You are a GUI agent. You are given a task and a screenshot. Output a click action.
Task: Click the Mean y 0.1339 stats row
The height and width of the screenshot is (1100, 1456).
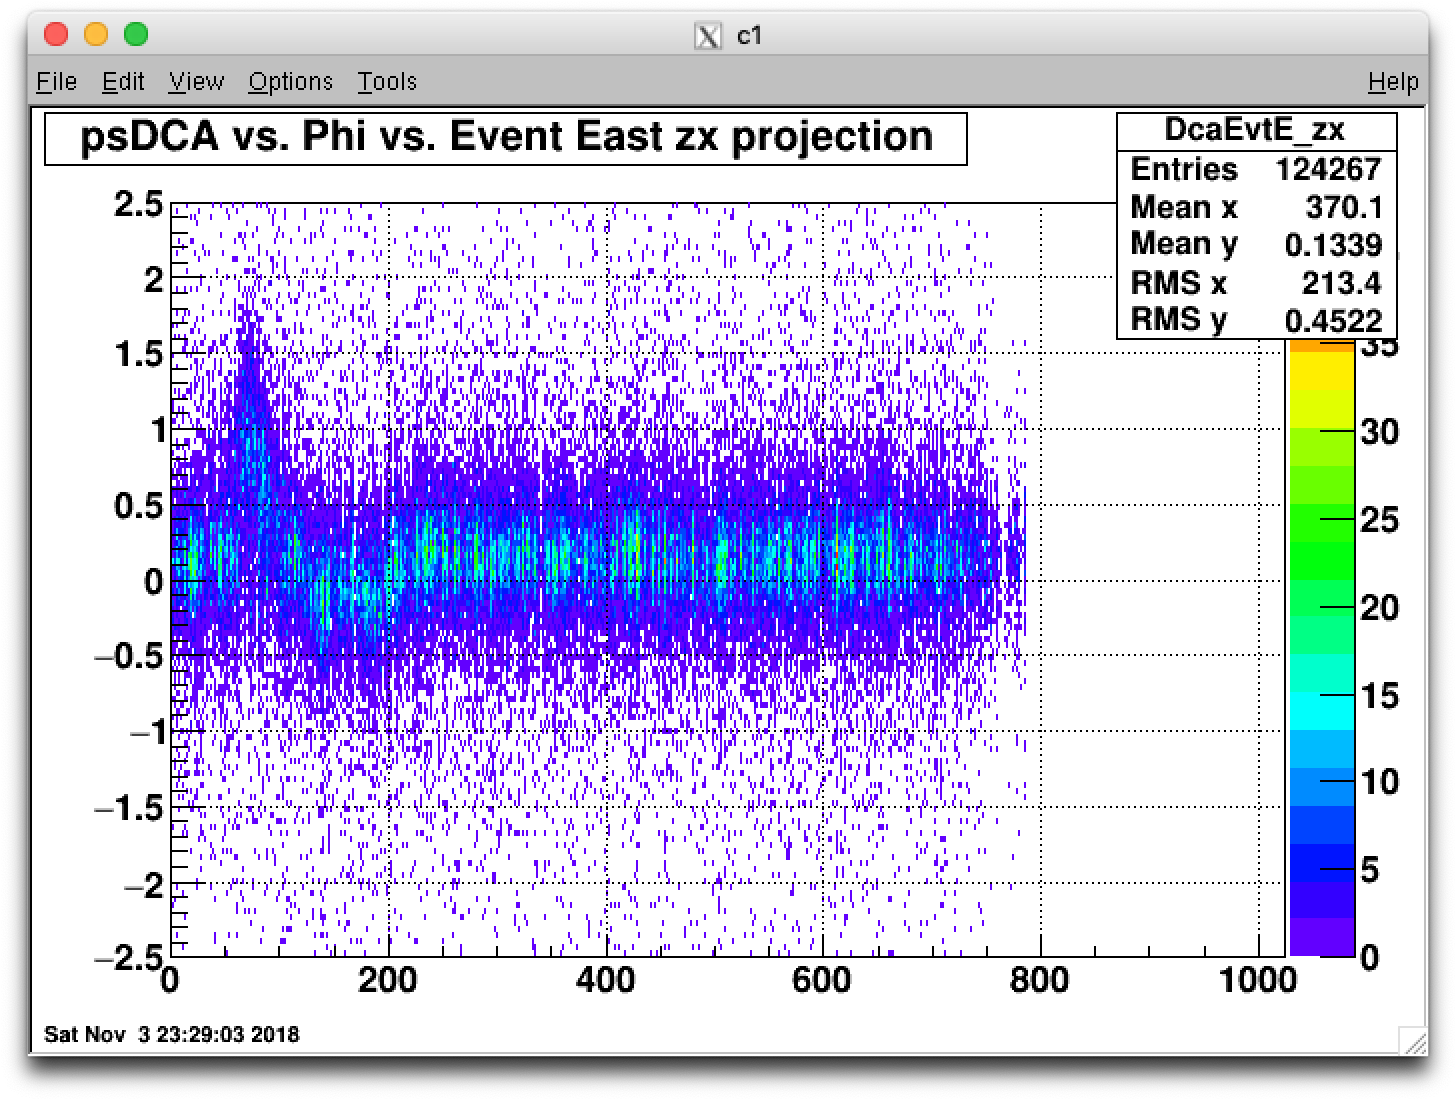tap(1256, 245)
